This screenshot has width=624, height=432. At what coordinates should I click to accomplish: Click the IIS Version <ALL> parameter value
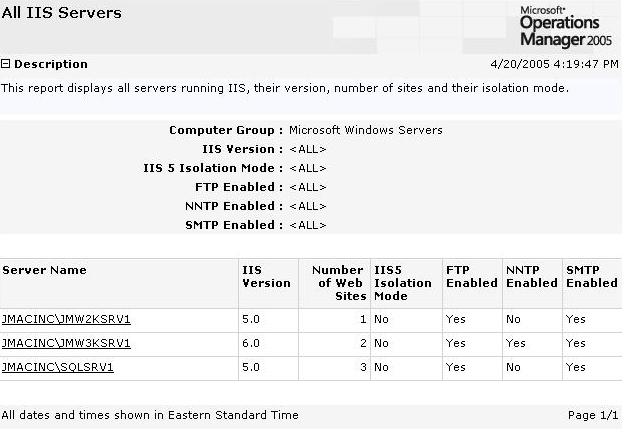click(x=308, y=149)
